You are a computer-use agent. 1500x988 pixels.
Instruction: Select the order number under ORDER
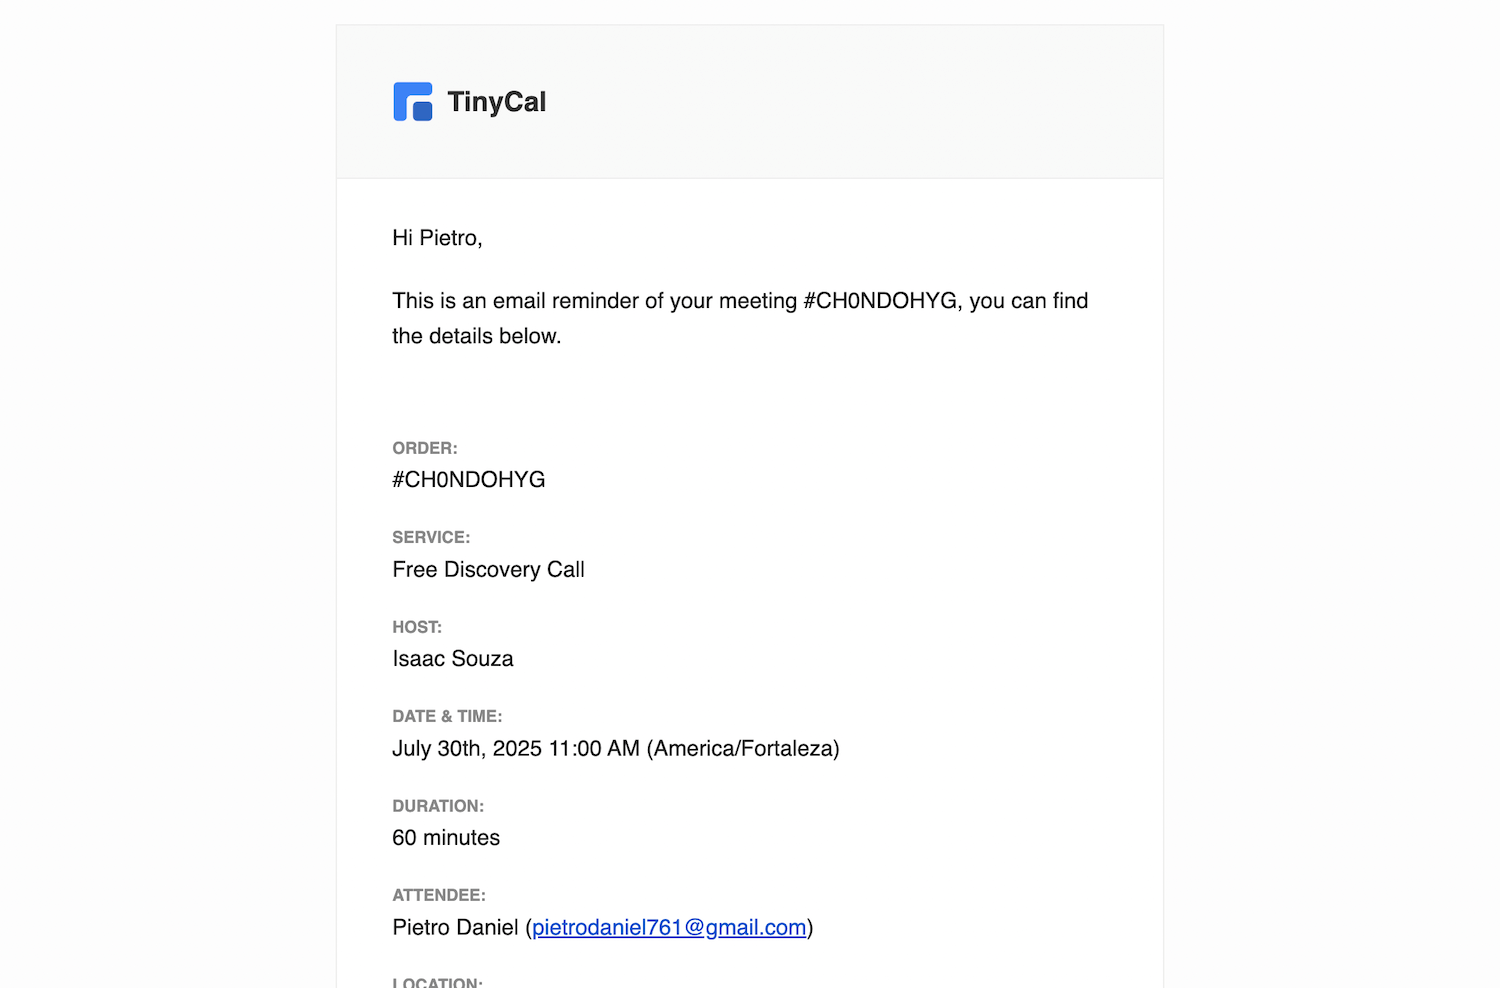469,480
